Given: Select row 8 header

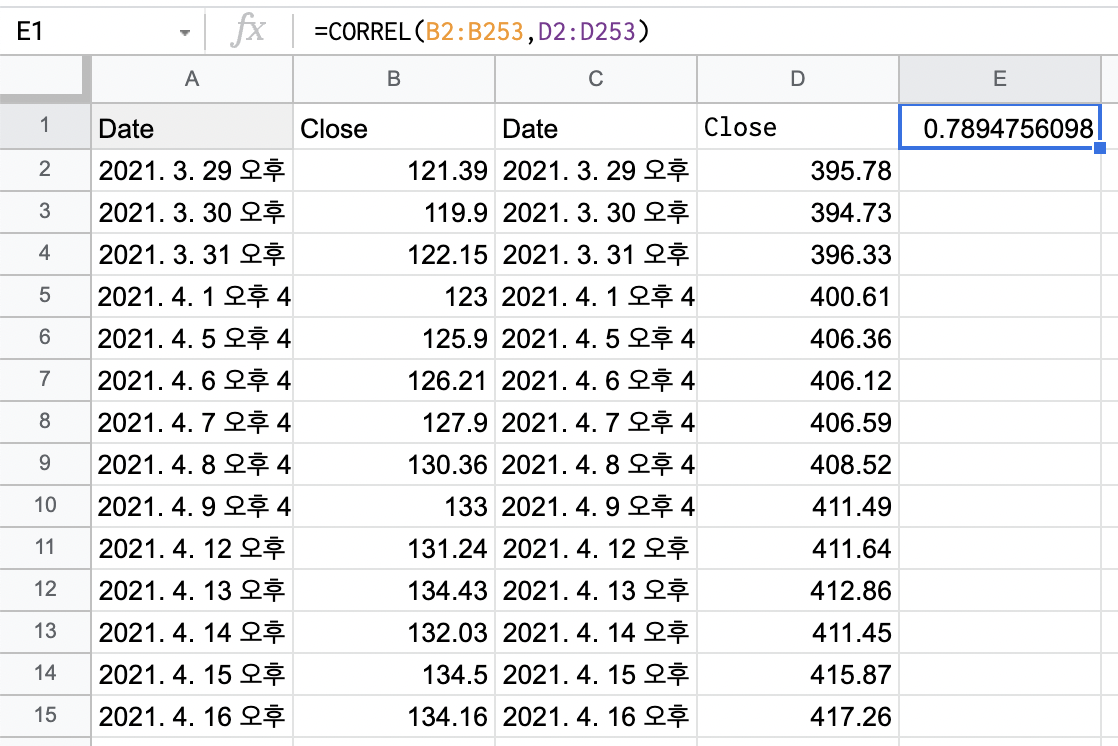Looking at the screenshot, I should pyautogui.click(x=45, y=421).
